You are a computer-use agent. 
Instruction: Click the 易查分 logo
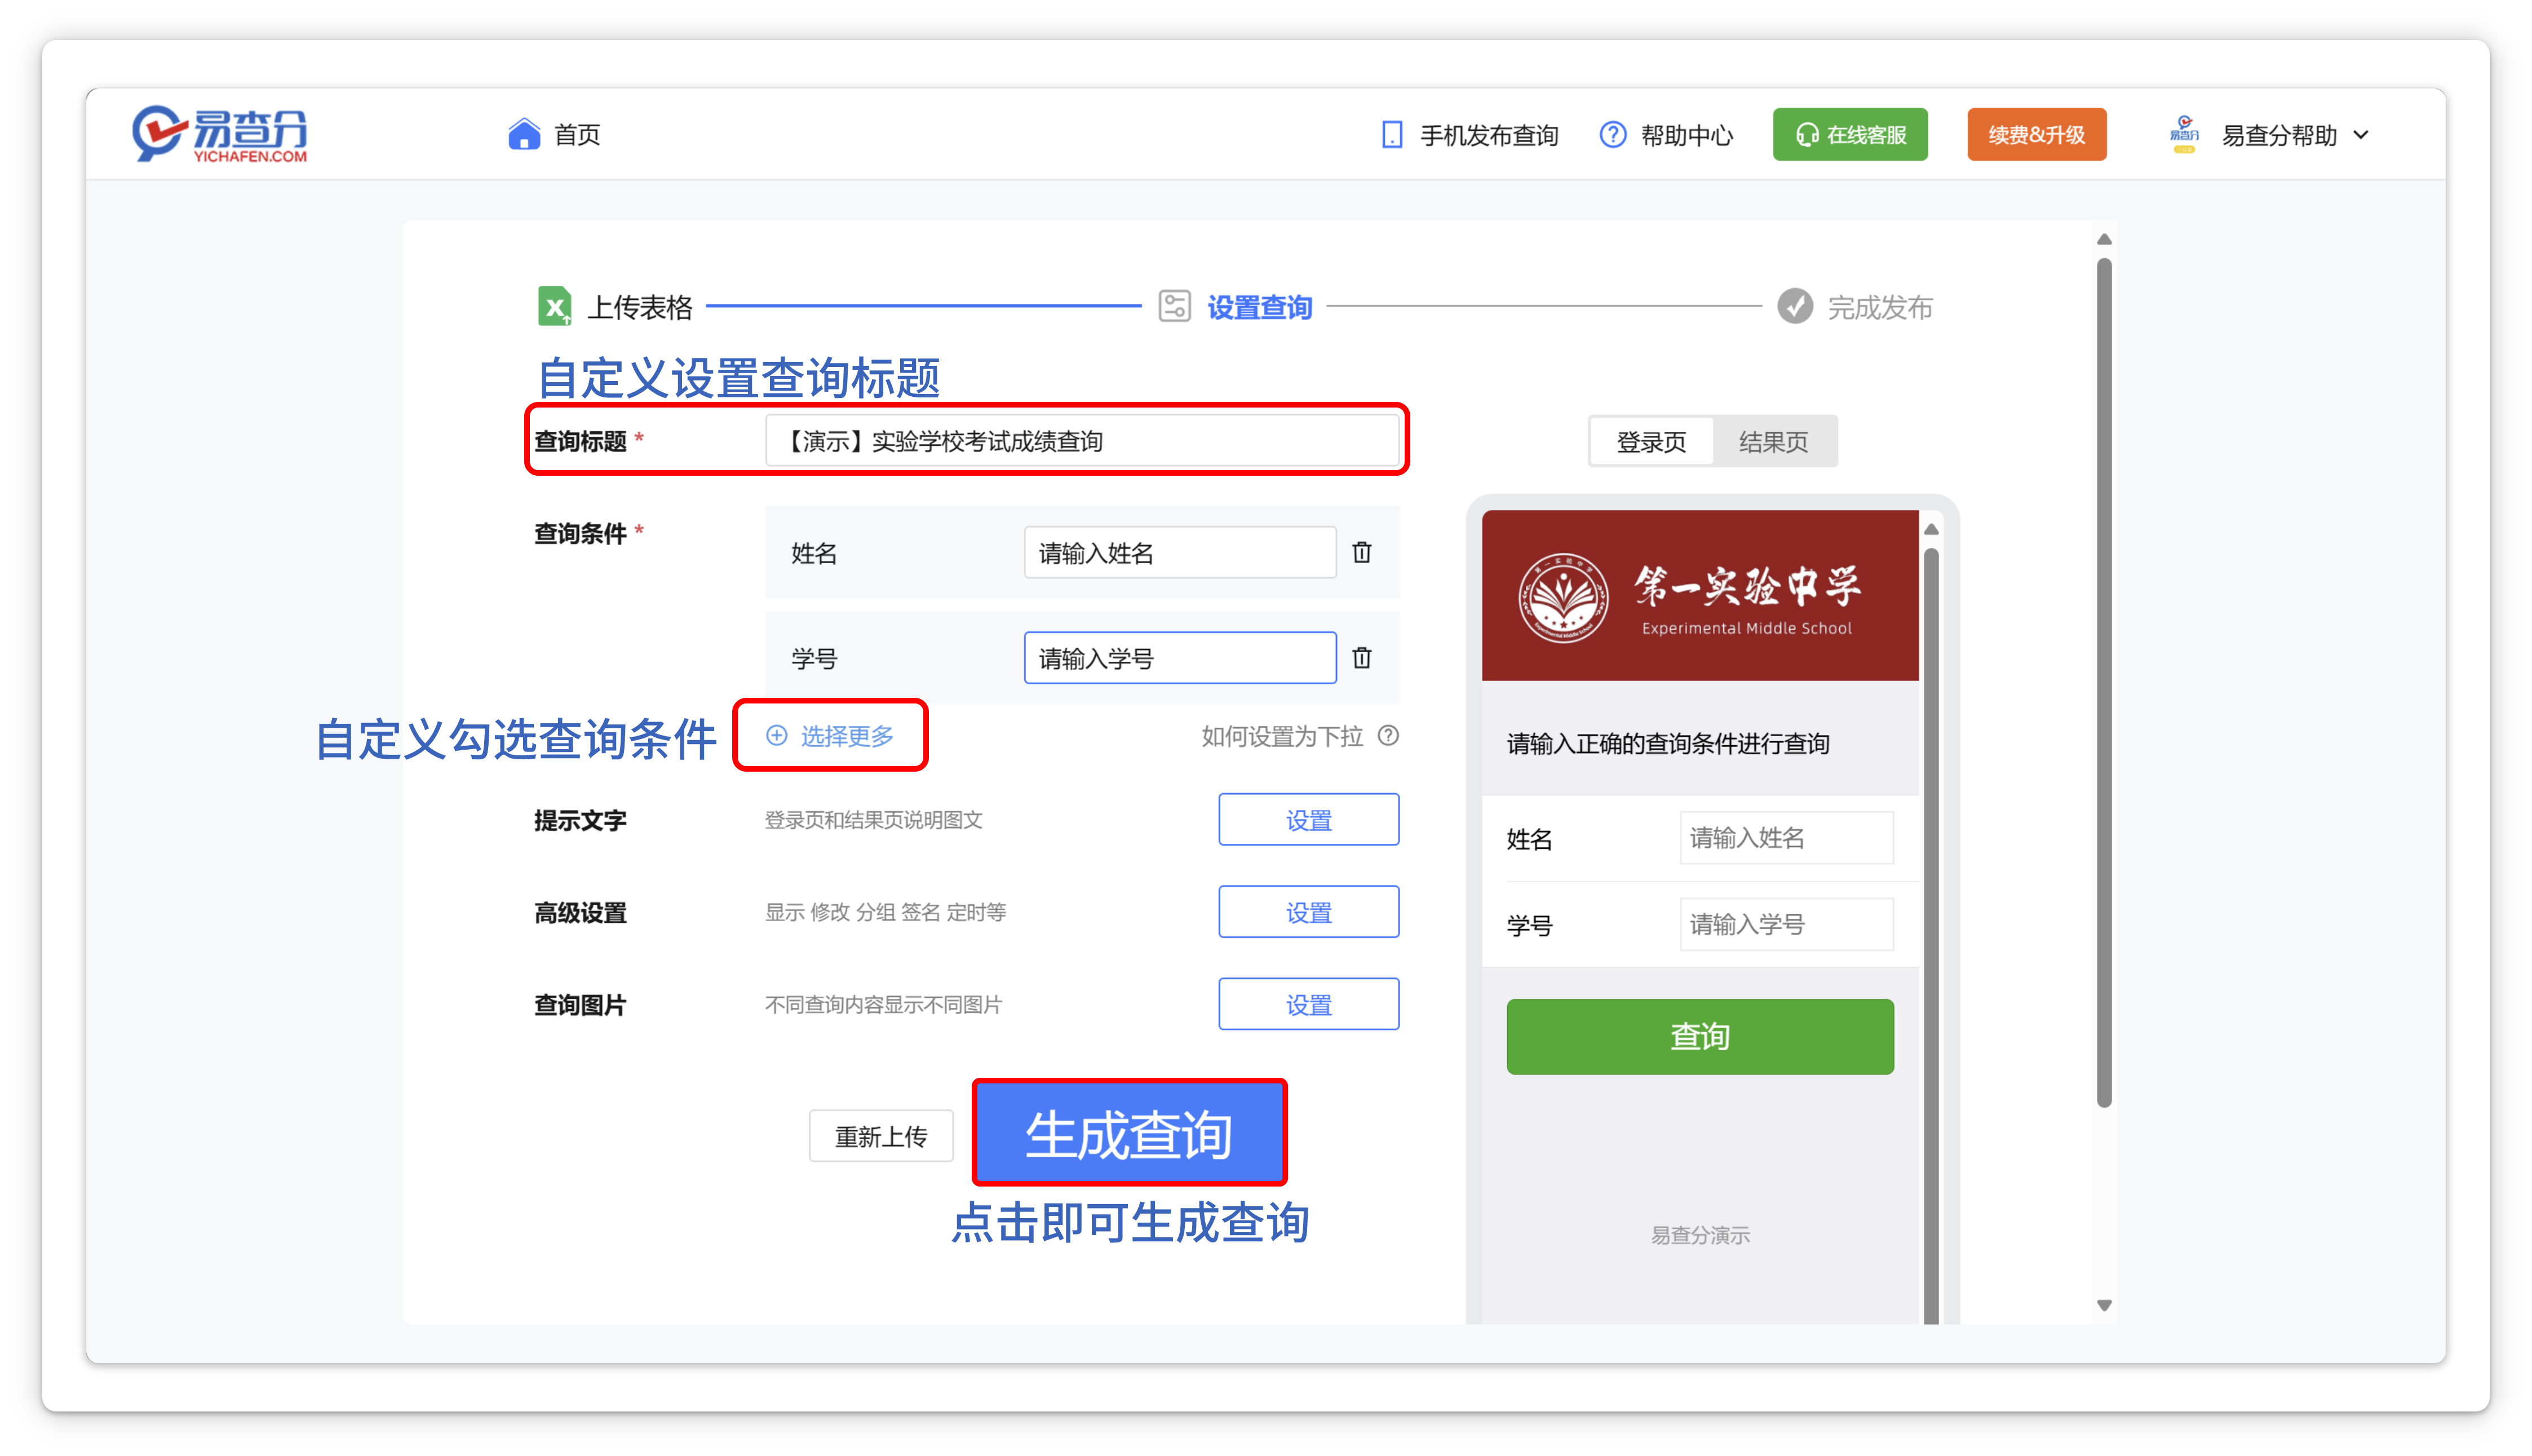tap(219, 134)
